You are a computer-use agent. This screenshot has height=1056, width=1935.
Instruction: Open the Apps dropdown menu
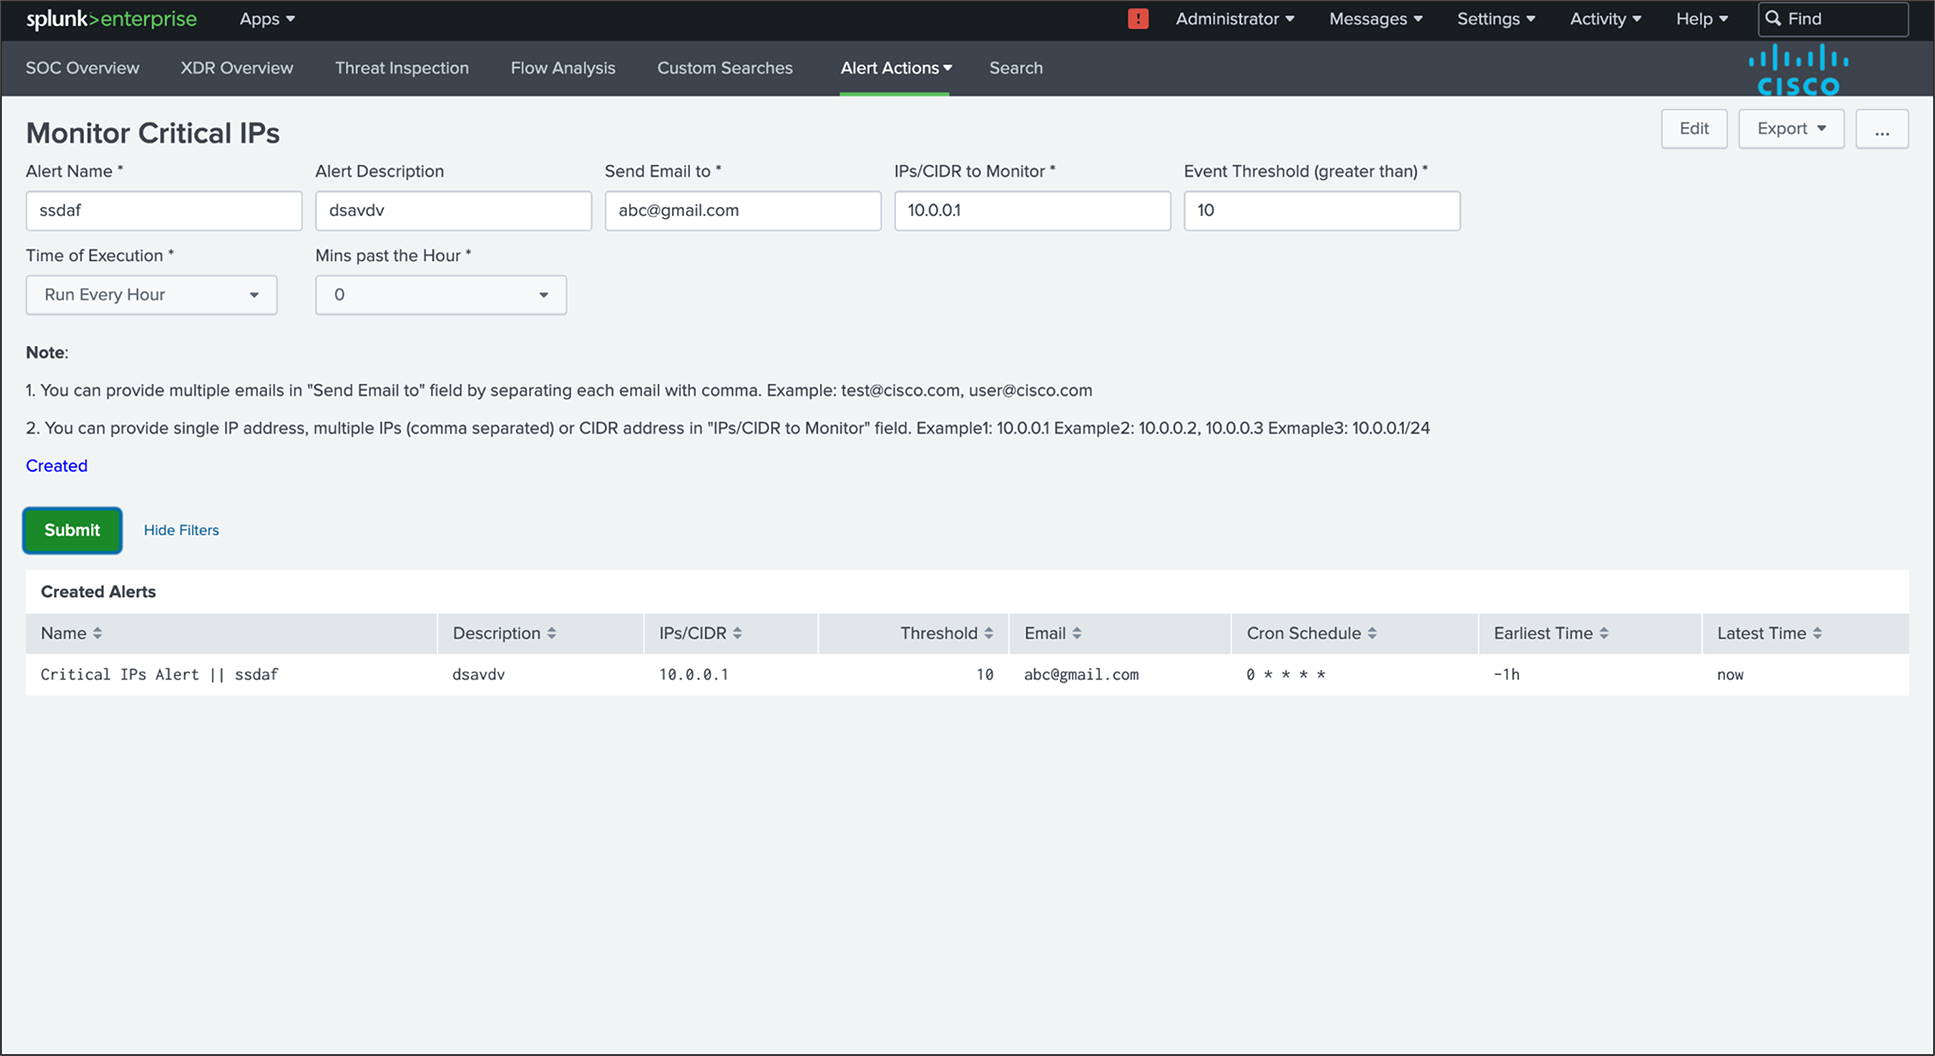[267, 19]
